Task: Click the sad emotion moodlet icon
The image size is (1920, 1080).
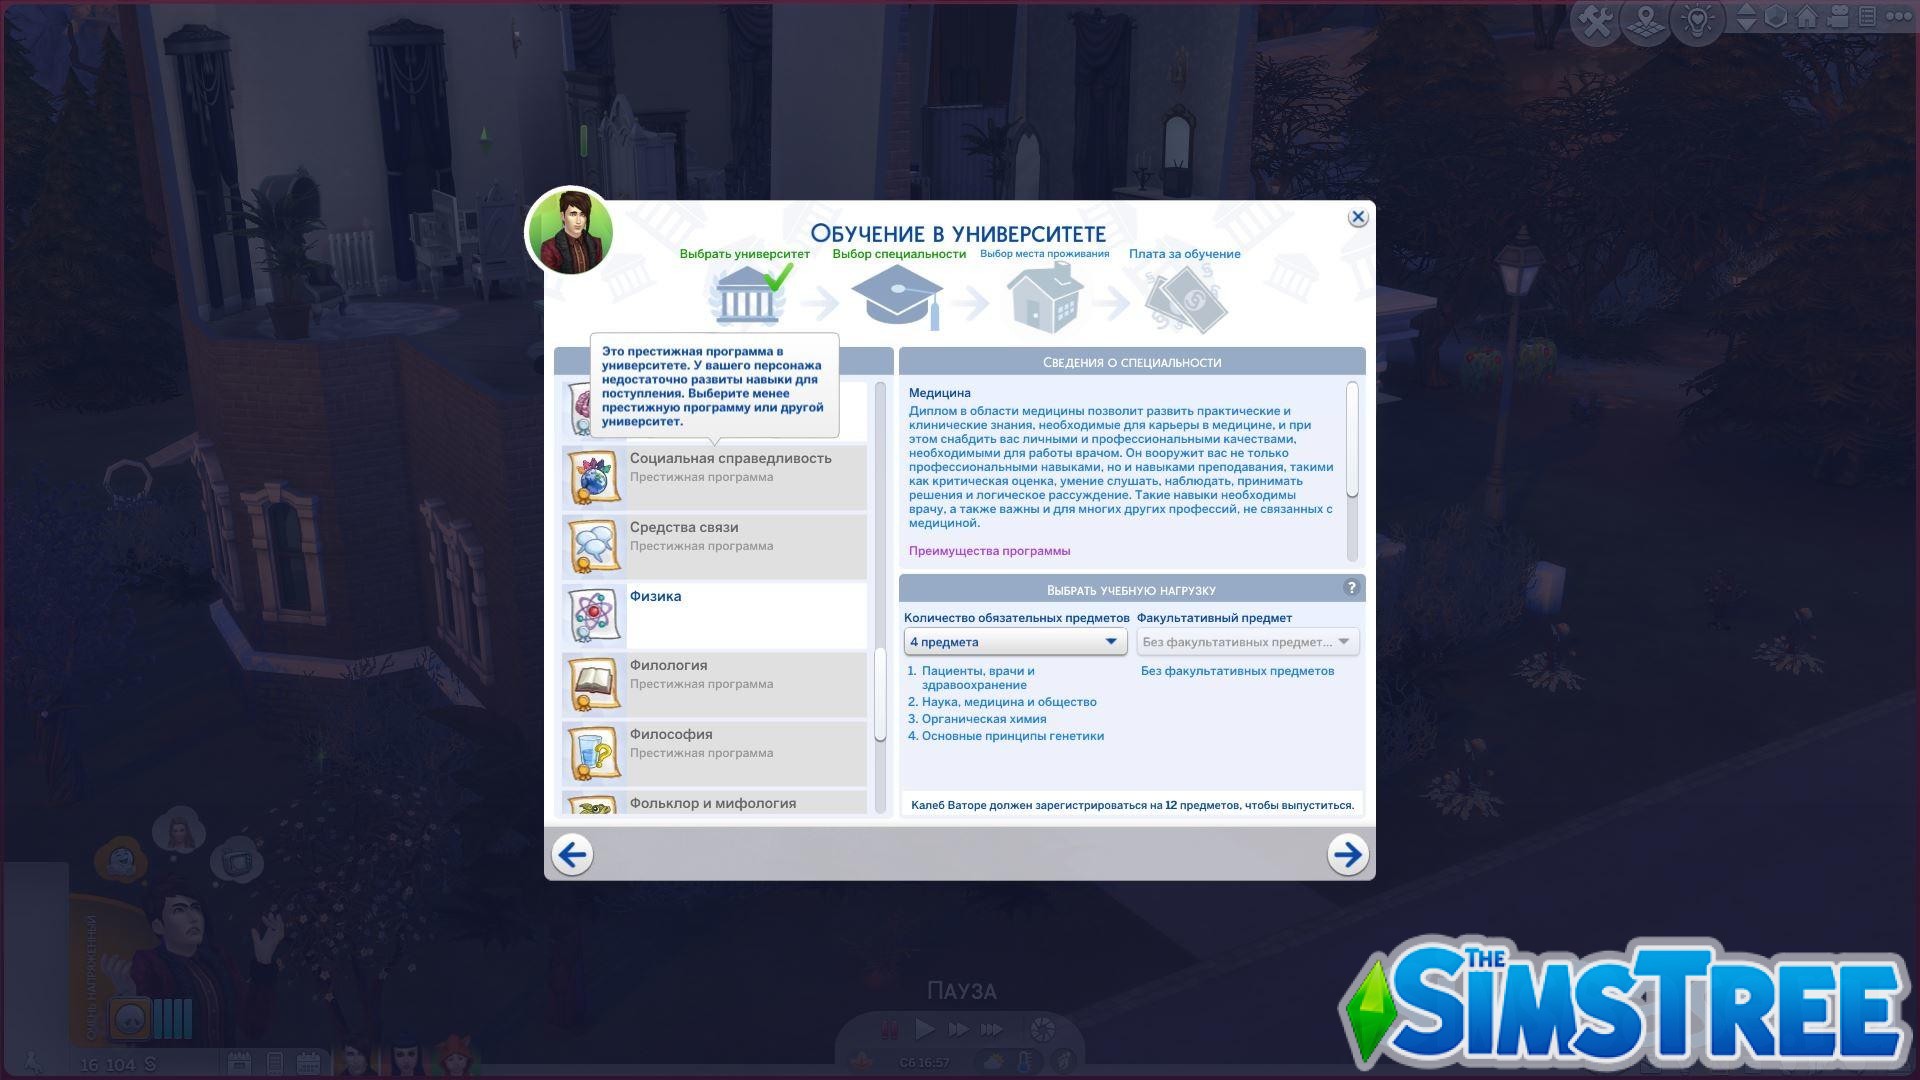Action: [130, 1019]
